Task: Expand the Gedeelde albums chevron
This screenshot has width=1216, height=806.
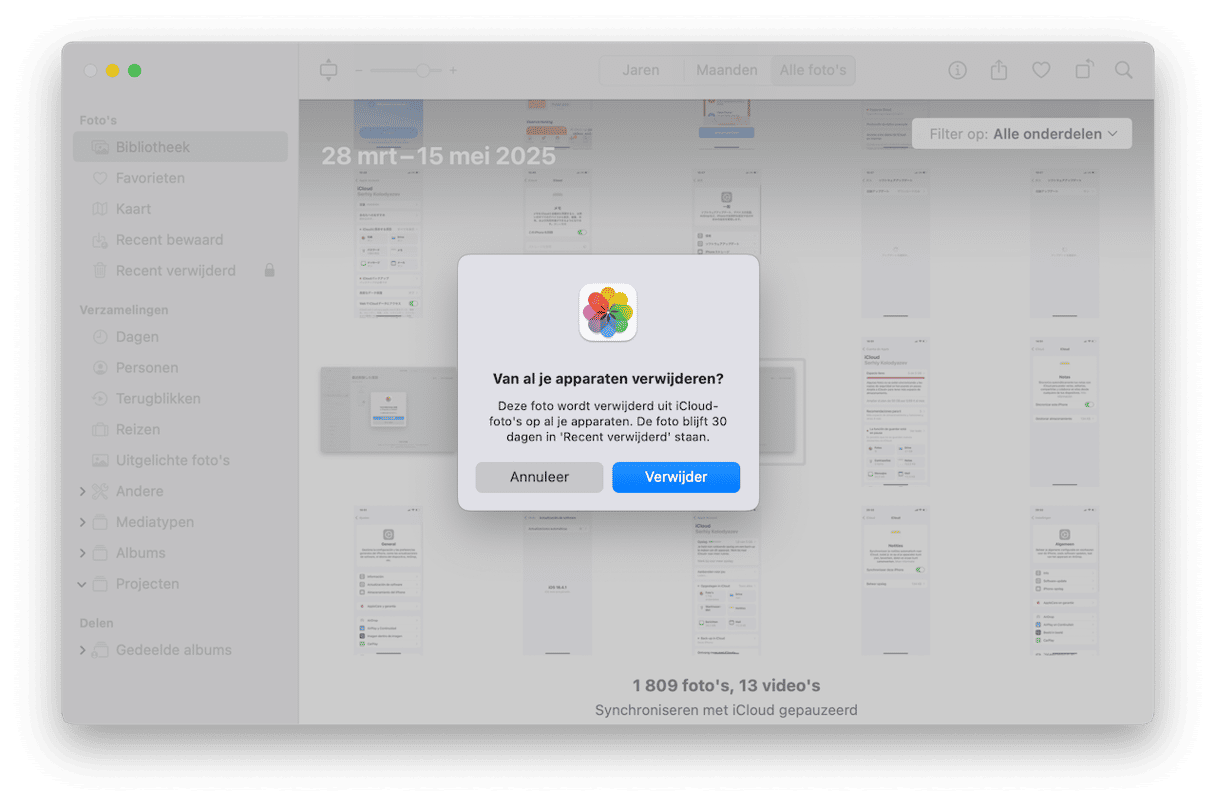Action: pyautogui.click(x=82, y=651)
